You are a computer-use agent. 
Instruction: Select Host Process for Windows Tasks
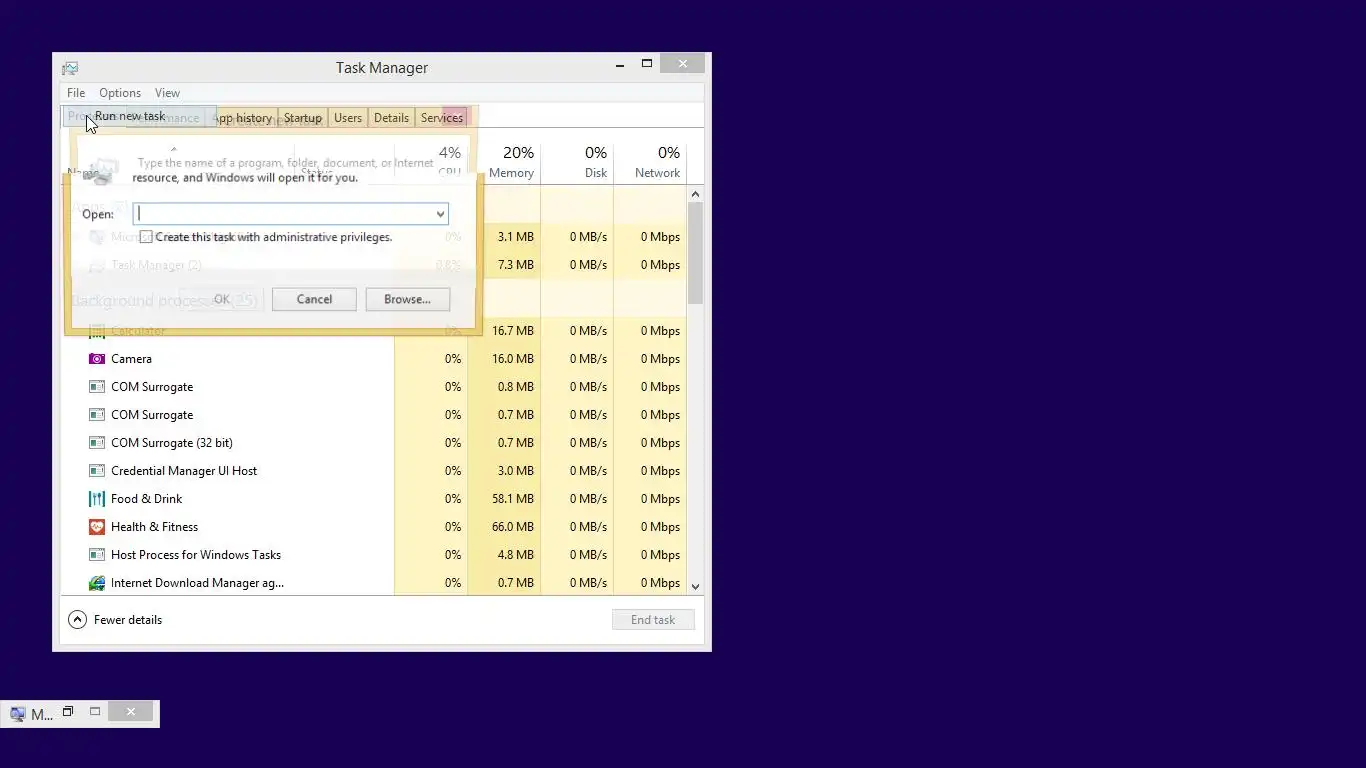coord(375,555)
